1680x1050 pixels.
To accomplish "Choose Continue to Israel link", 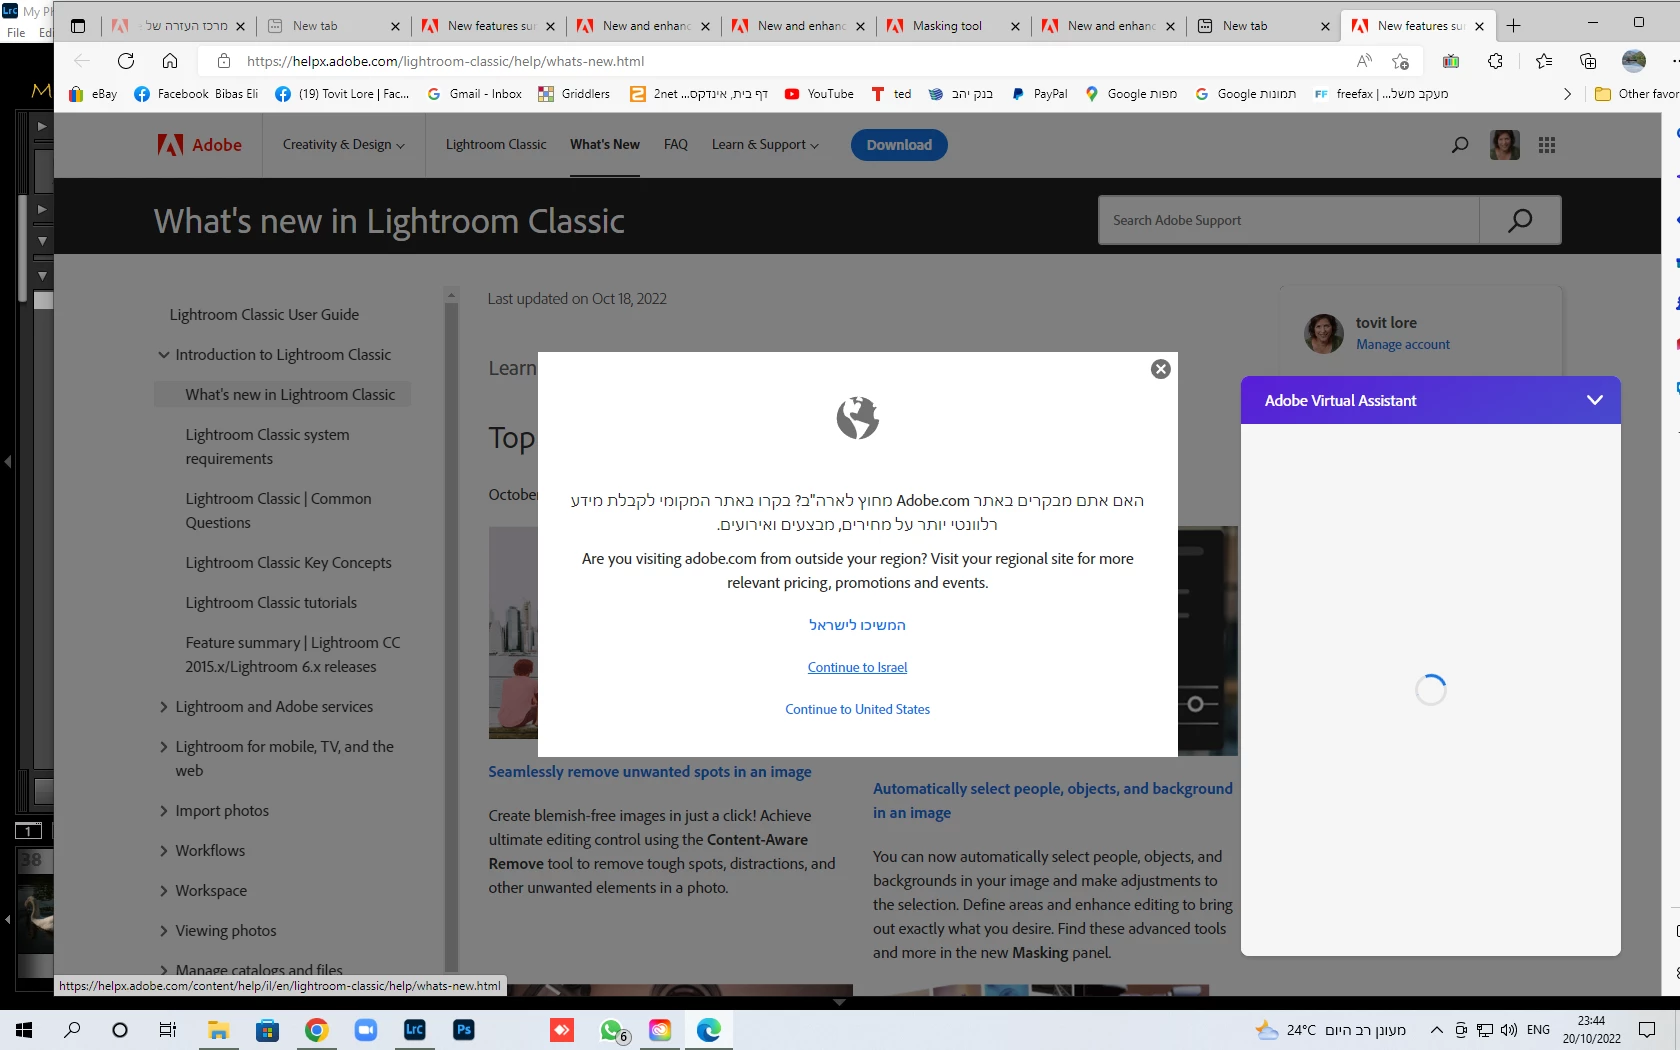I will pyautogui.click(x=857, y=667).
